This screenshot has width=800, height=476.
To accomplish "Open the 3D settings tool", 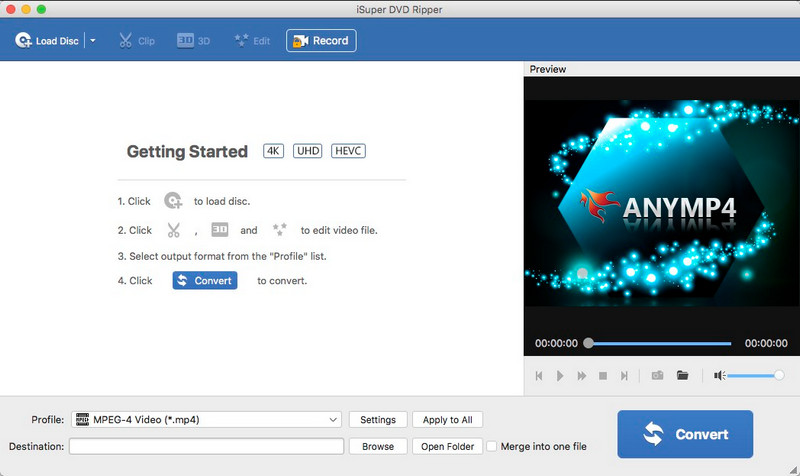I will pyautogui.click(x=195, y=41).
